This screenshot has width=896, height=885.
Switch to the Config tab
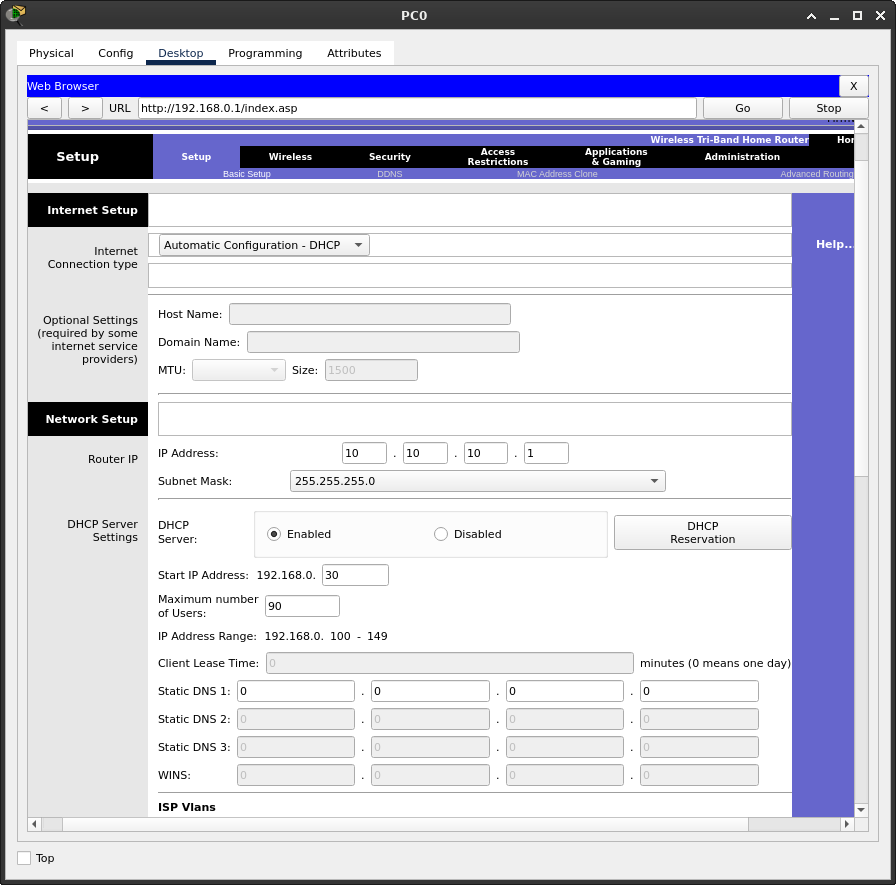tap(115, 53)
